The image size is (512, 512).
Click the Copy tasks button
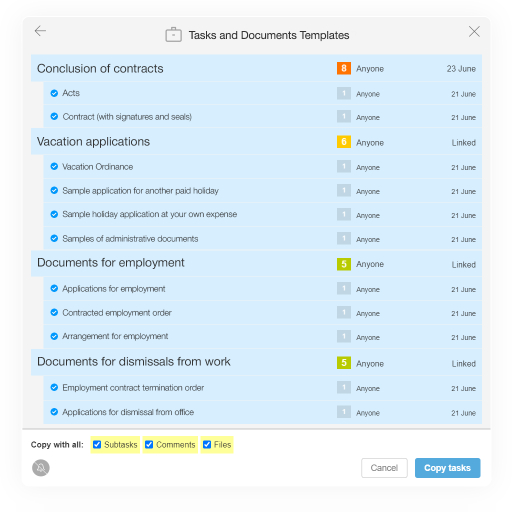[447, 468]
